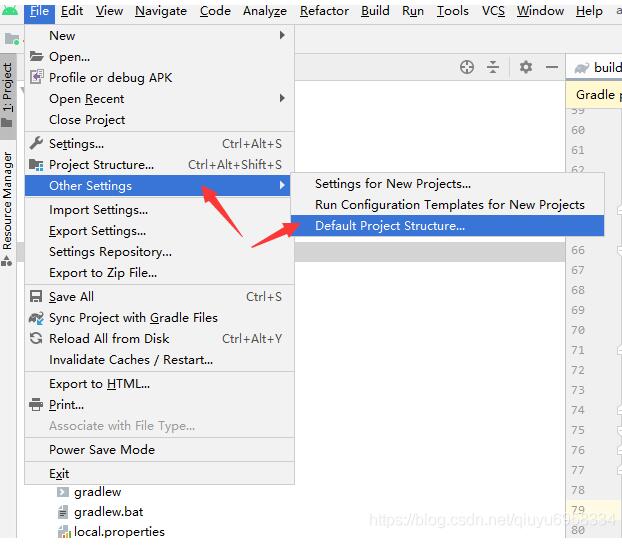Choose Export to HTML... menu item
Screen dimensions: 622x546
[159, 384]
